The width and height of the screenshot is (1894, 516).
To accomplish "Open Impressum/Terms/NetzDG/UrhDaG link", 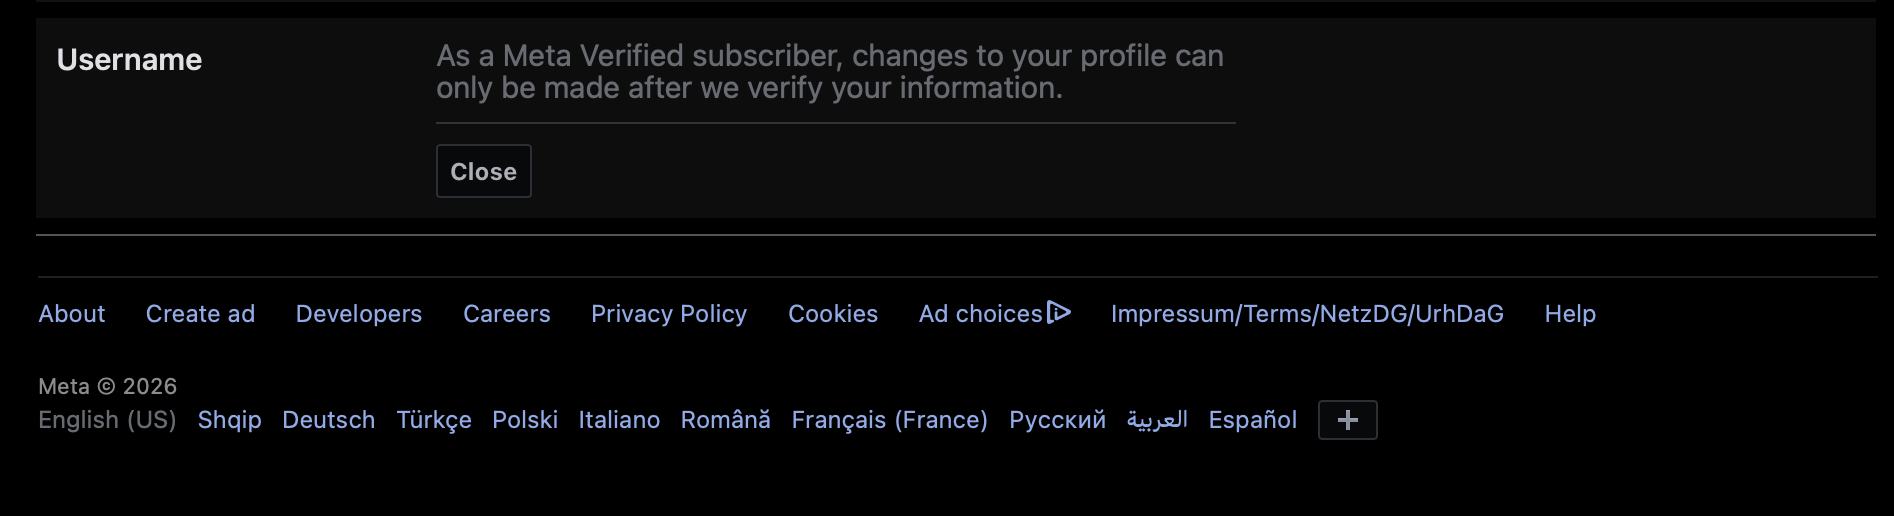I will point(1307,314).
